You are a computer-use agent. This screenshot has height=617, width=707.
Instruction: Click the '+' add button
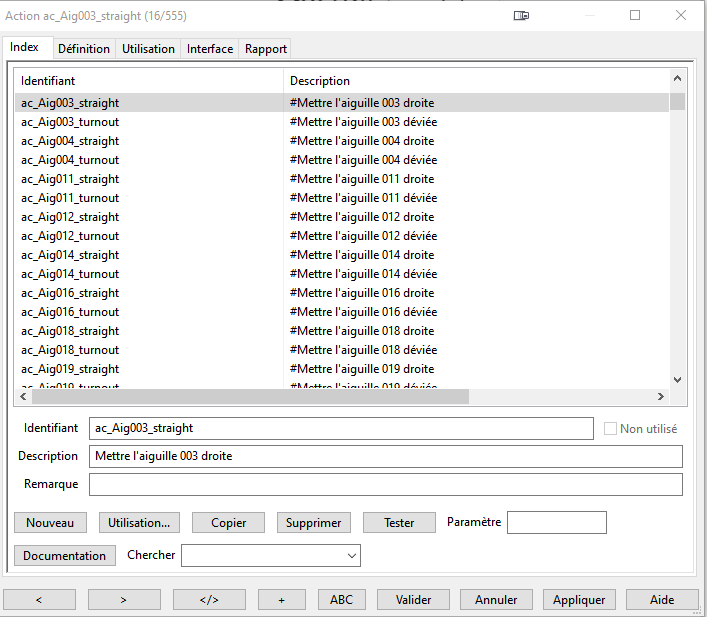[282, 600]
